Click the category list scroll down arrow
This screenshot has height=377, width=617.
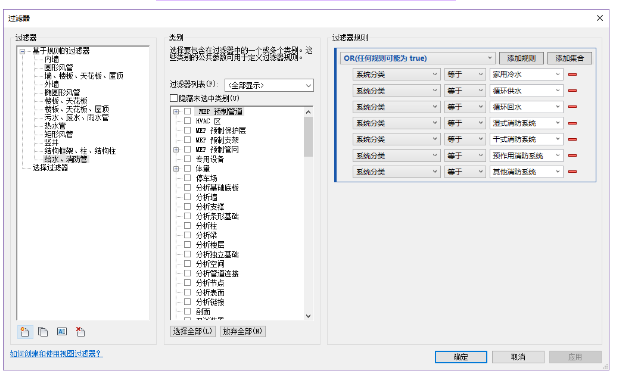click(x=308, y=316)
